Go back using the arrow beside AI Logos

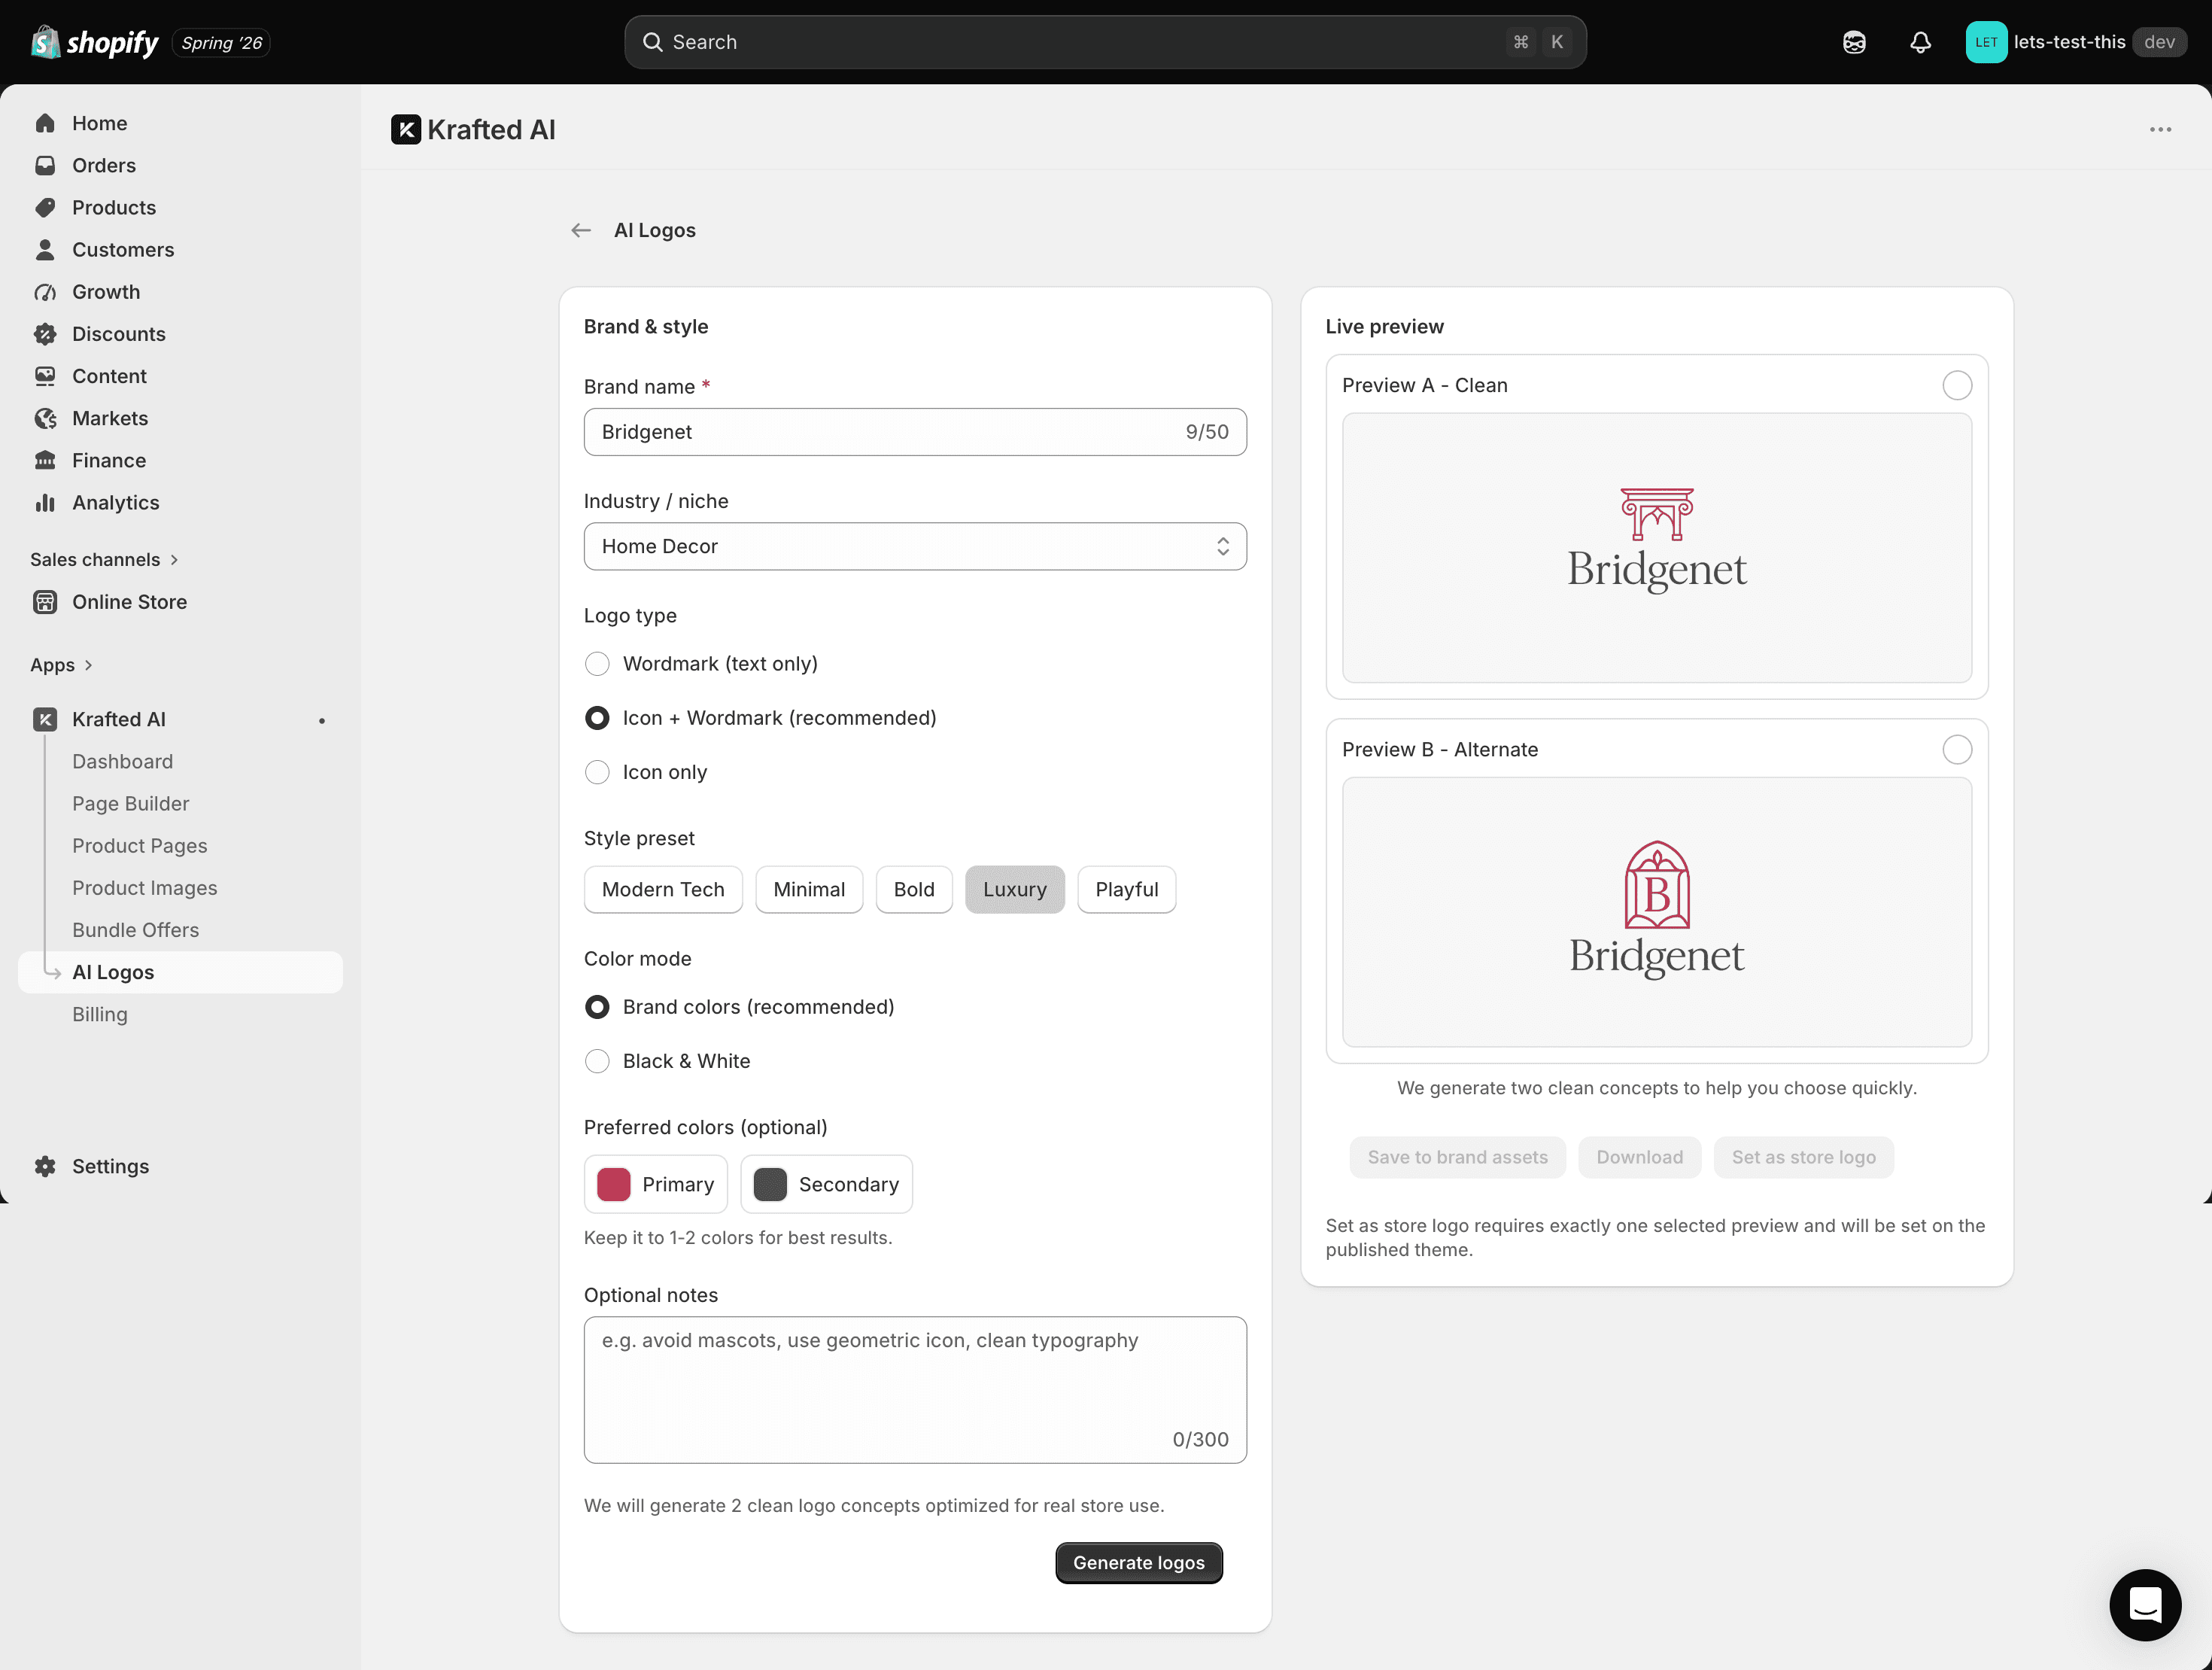click(581, 231)
